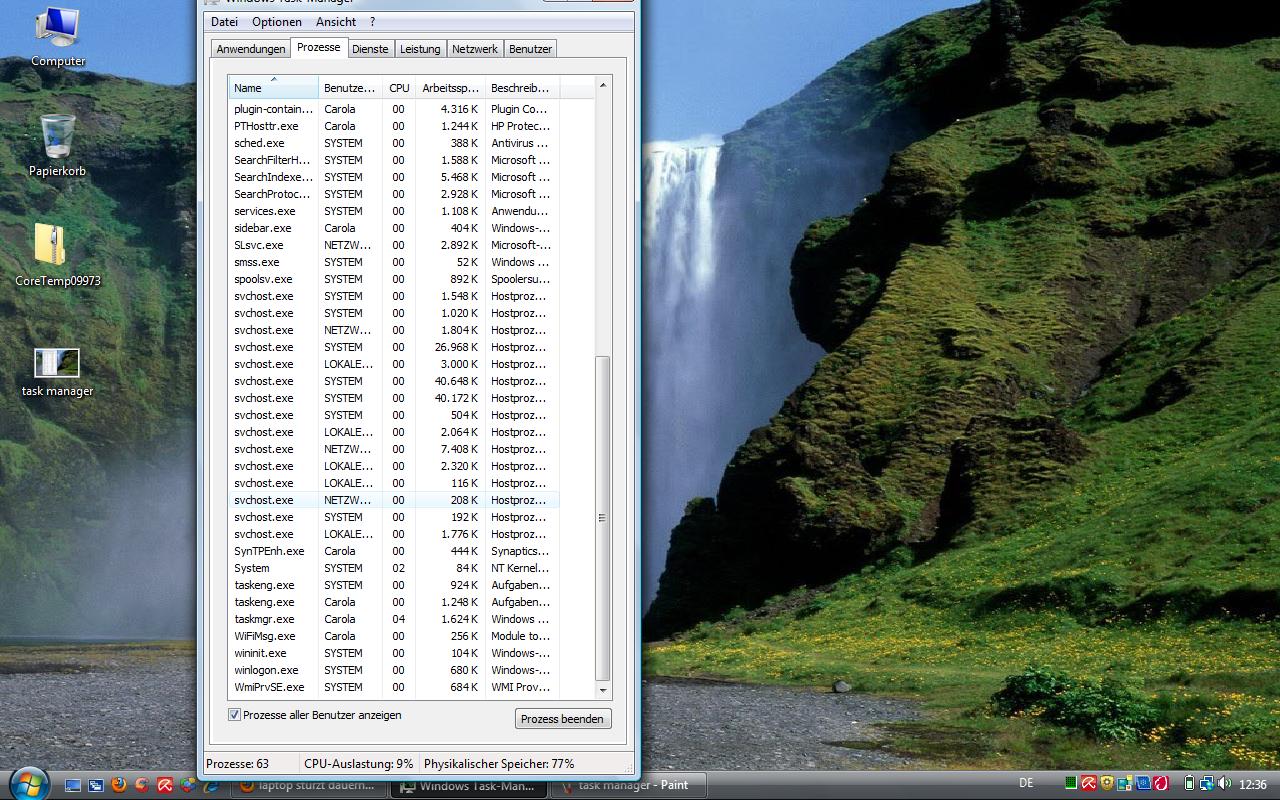Select the plugin-contain... process row
The width and height of the screenshot is (1280, 800).
tap(393, 109)
